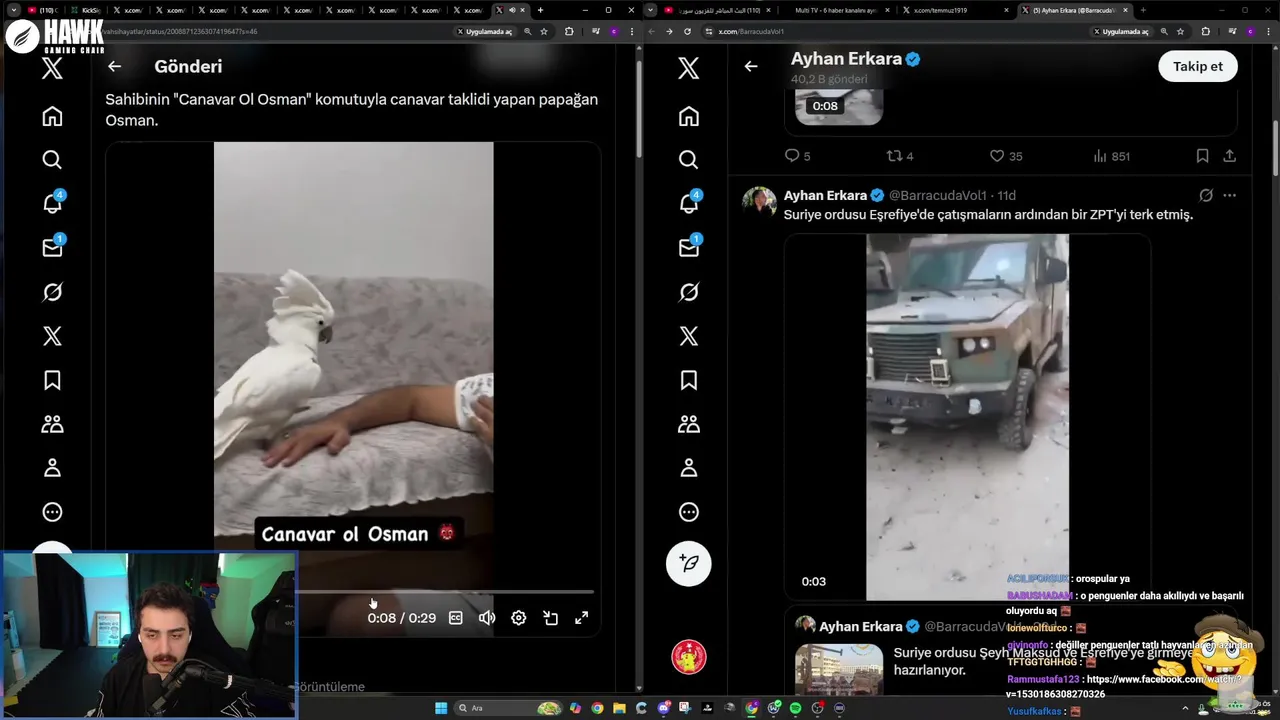Click Uygulamada aç in left window address bar
Screen dimensions: 1280x720
click(x=485, y=31)
